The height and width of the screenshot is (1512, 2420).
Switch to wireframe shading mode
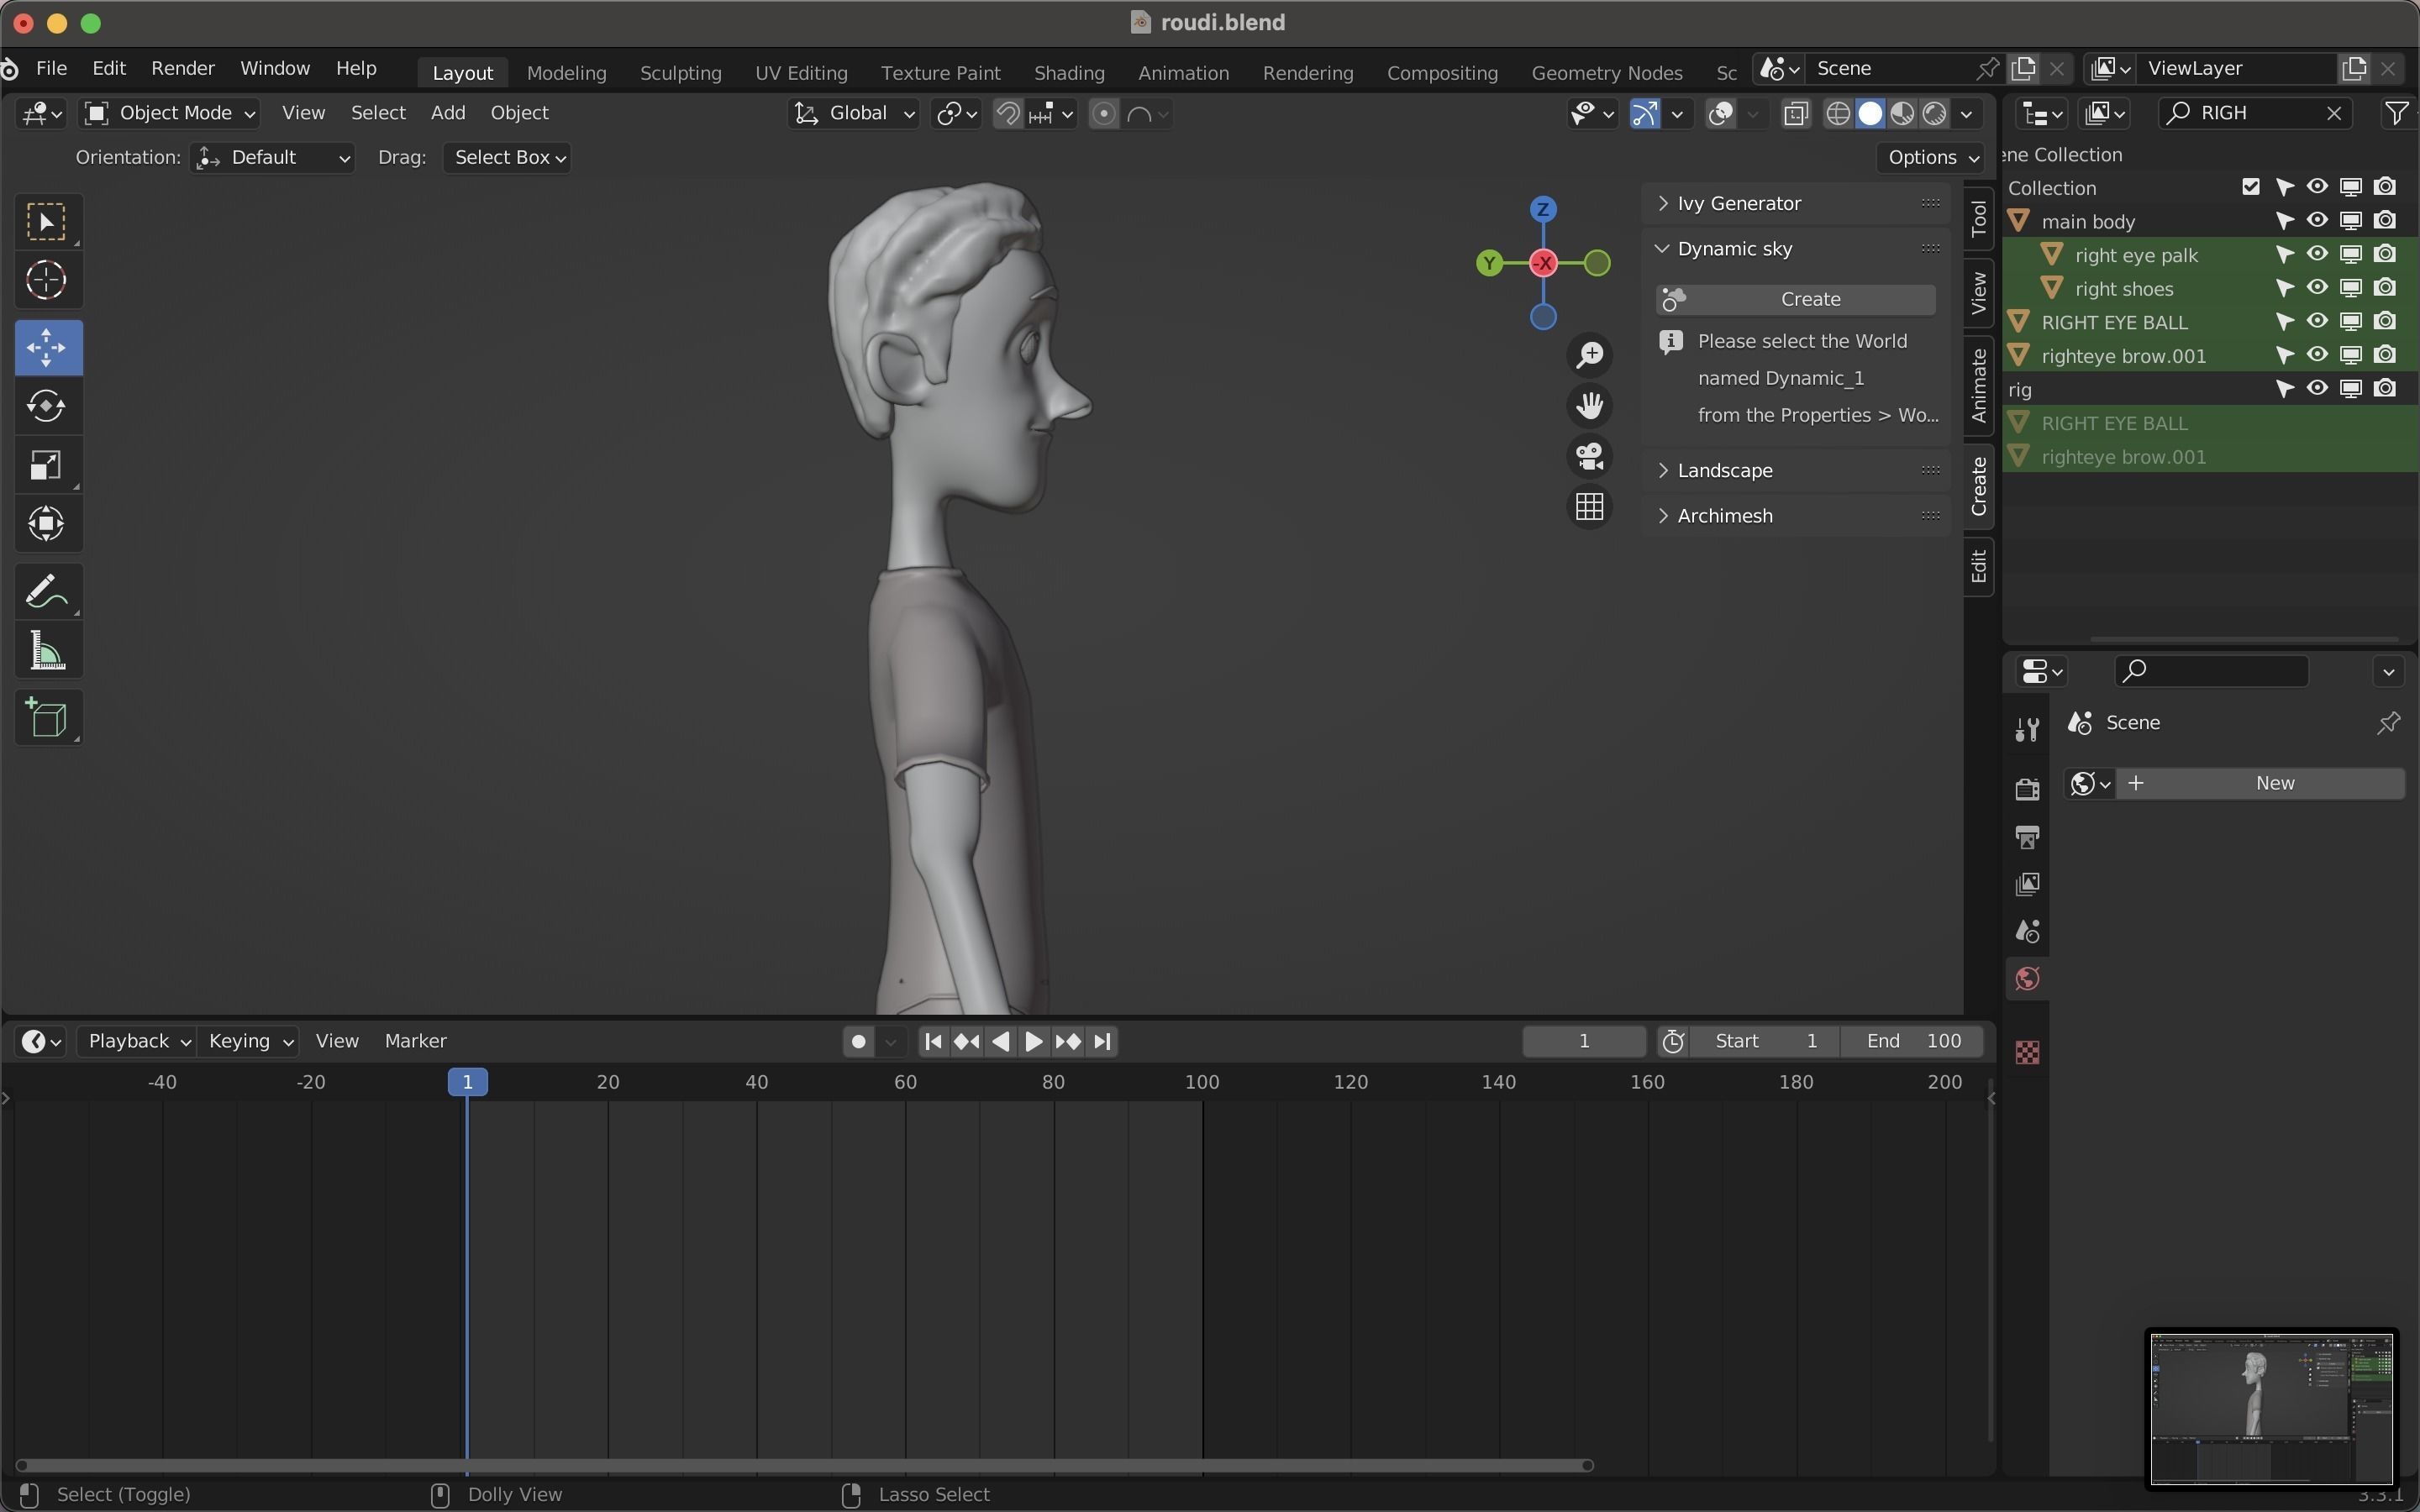point(1838,114)
